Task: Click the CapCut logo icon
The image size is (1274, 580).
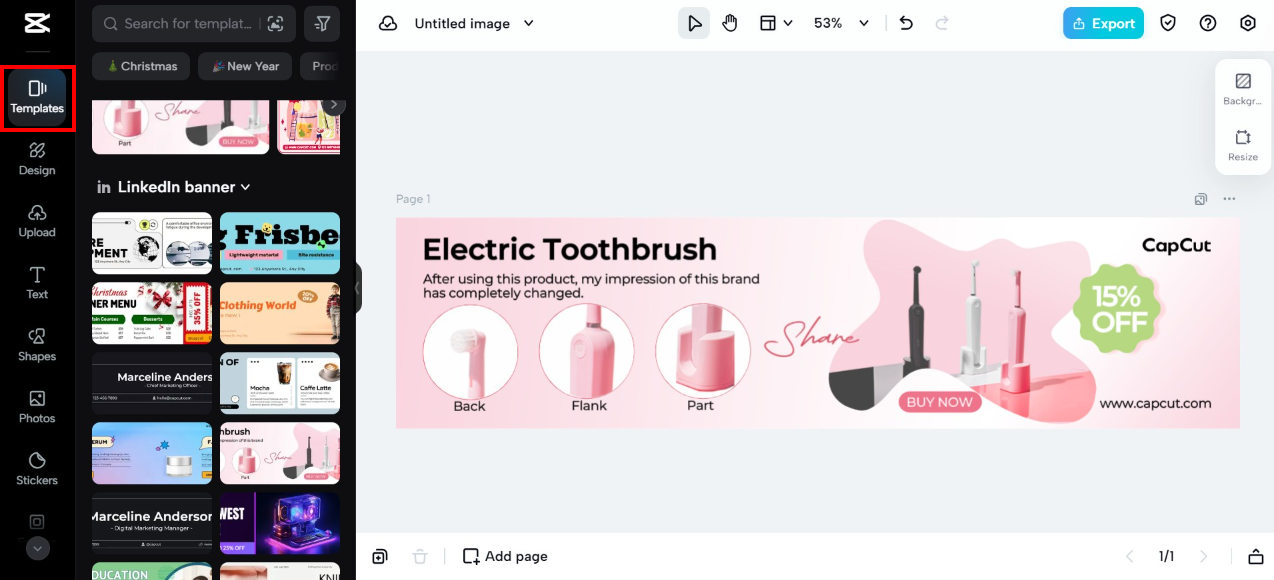Action: [37, 22]
